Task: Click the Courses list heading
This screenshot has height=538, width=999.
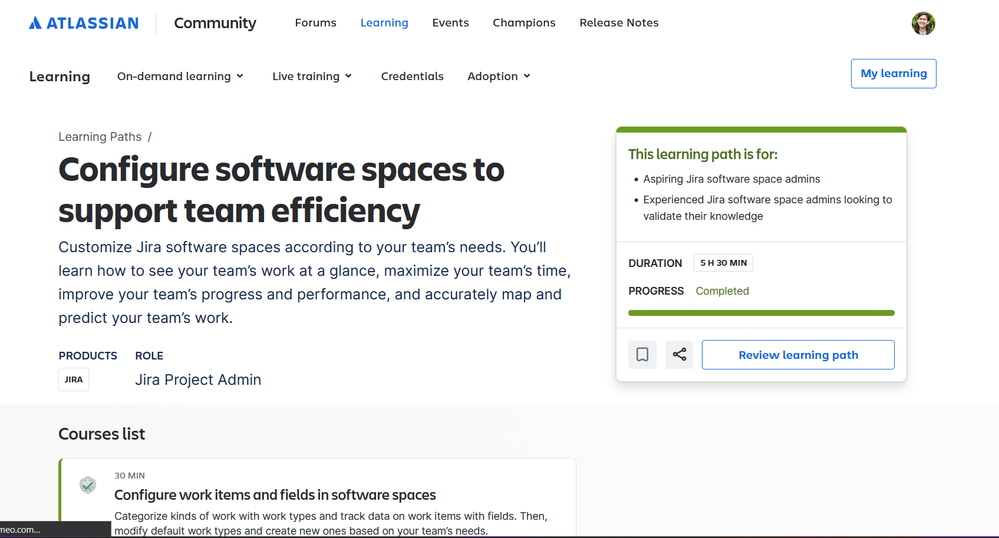Action: click(102, 433)
